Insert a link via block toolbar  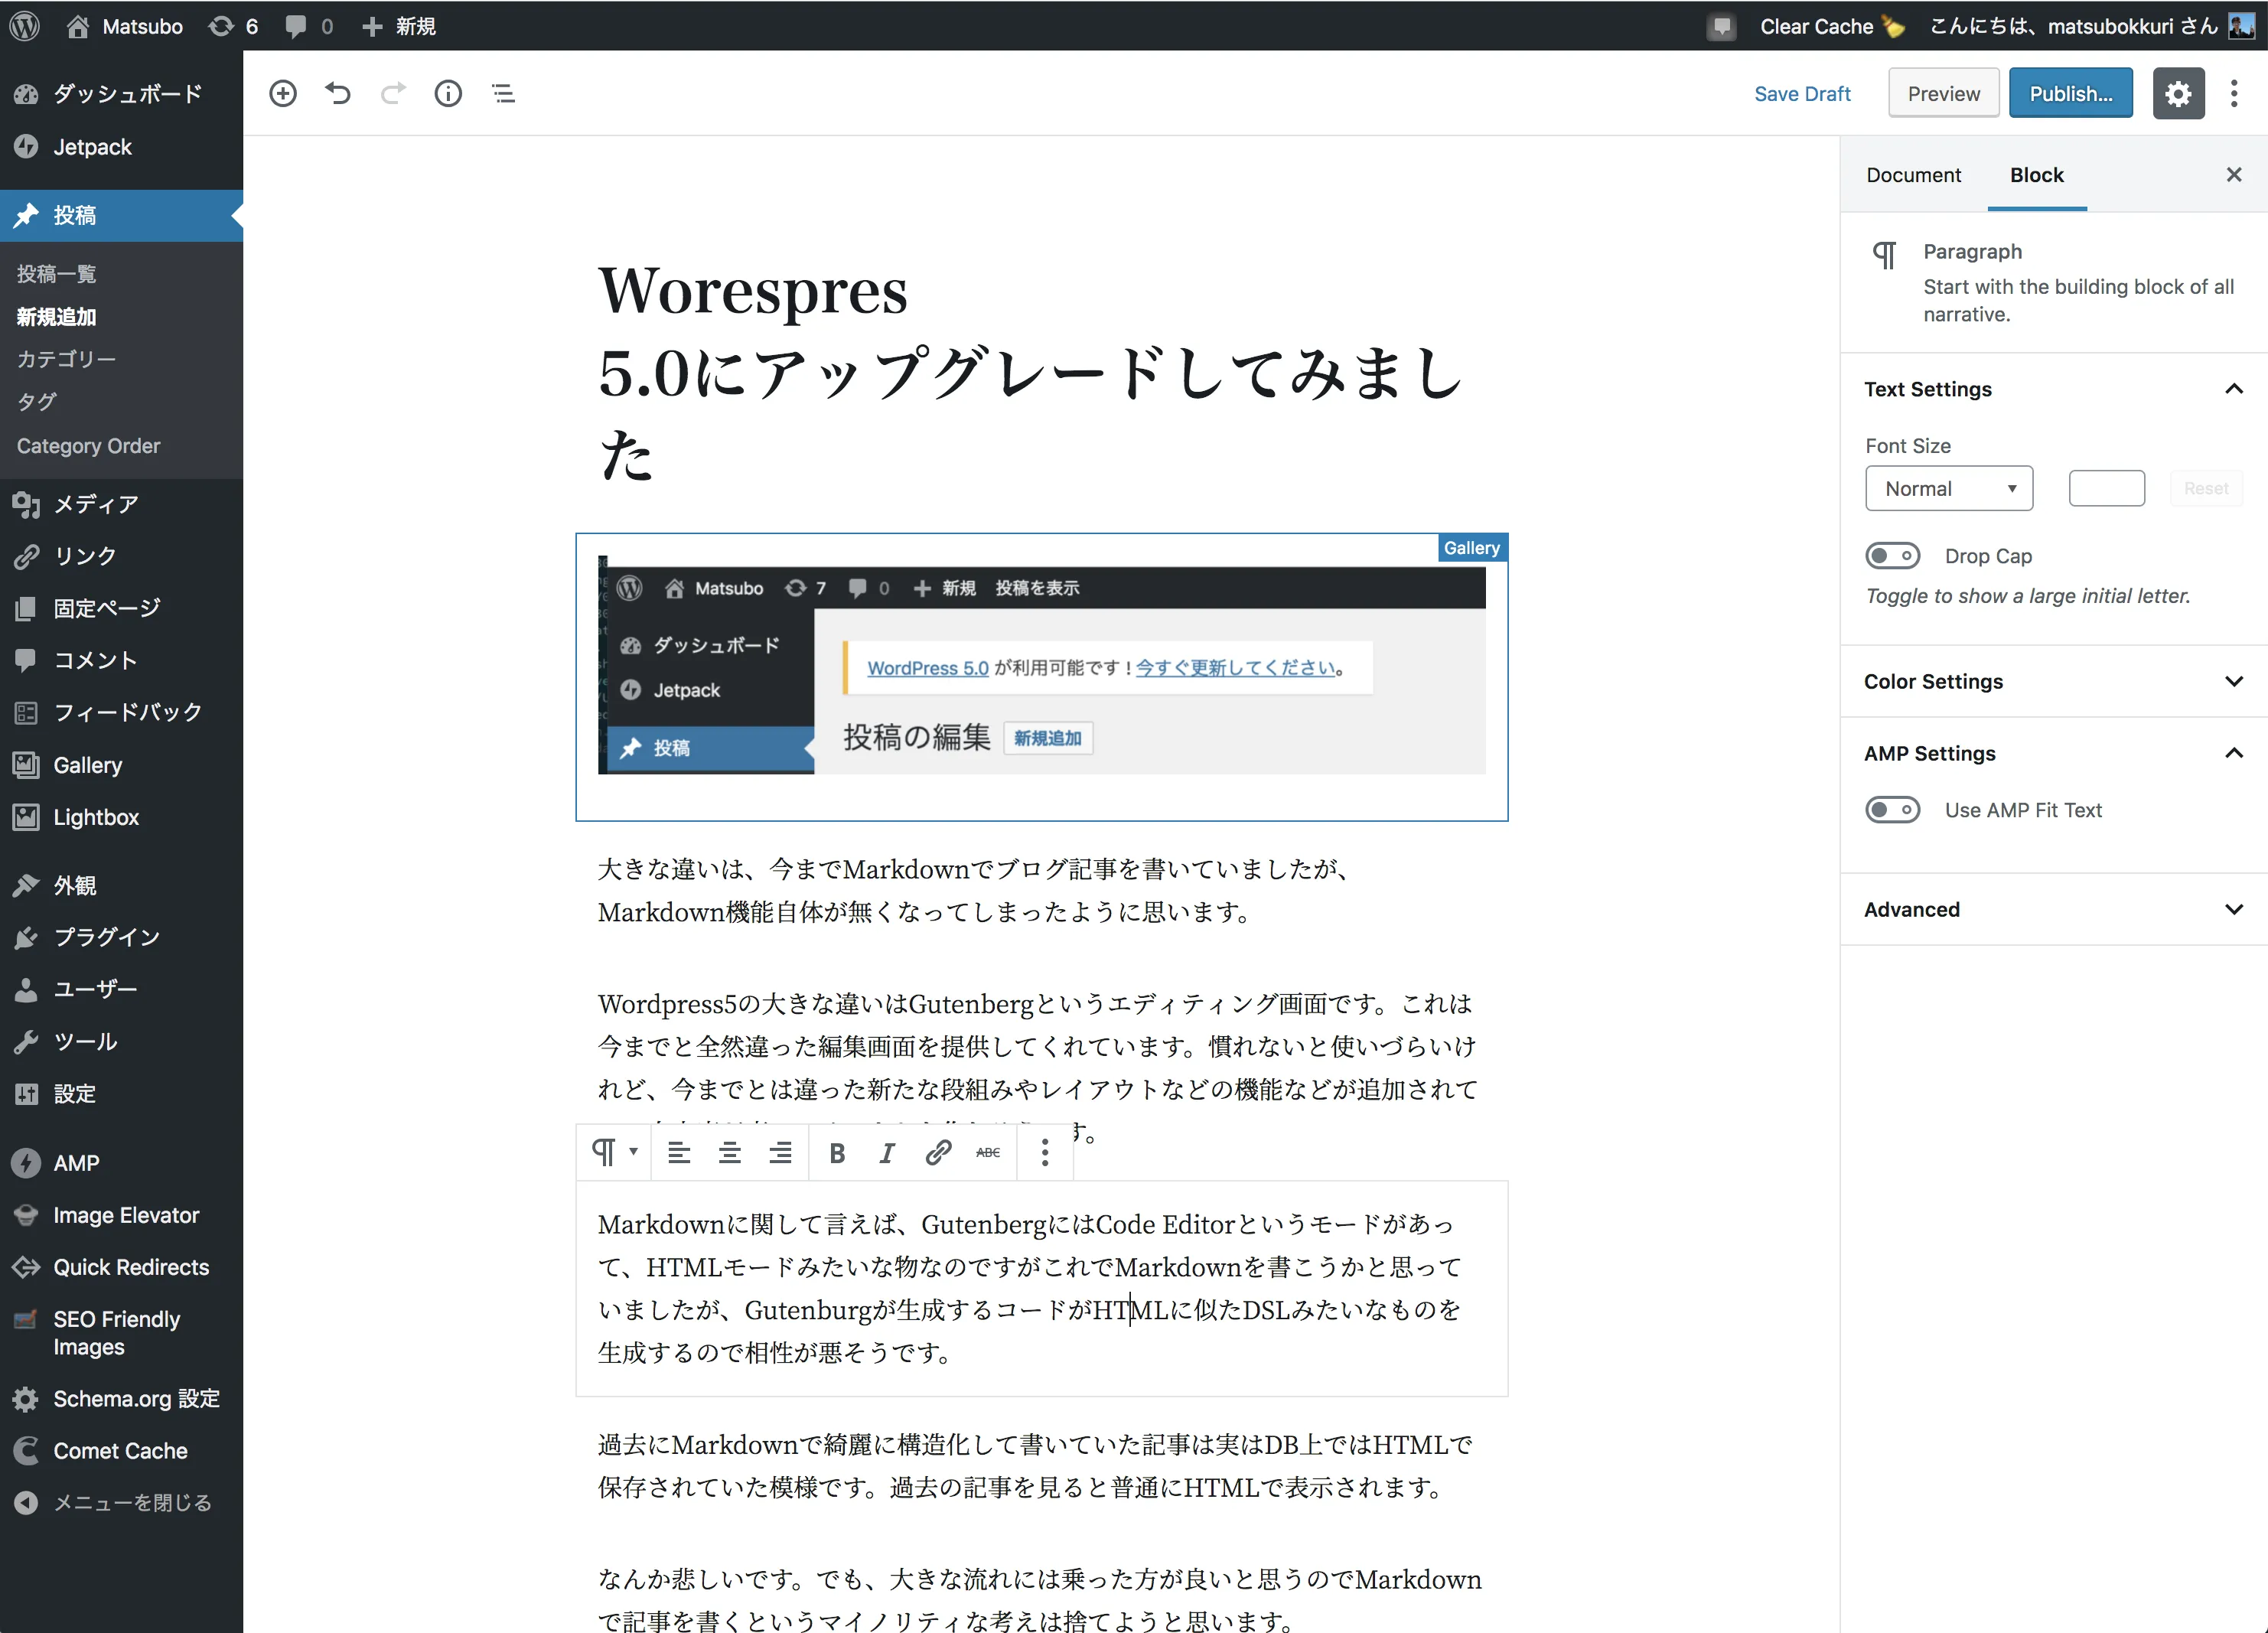[937, 1153]
